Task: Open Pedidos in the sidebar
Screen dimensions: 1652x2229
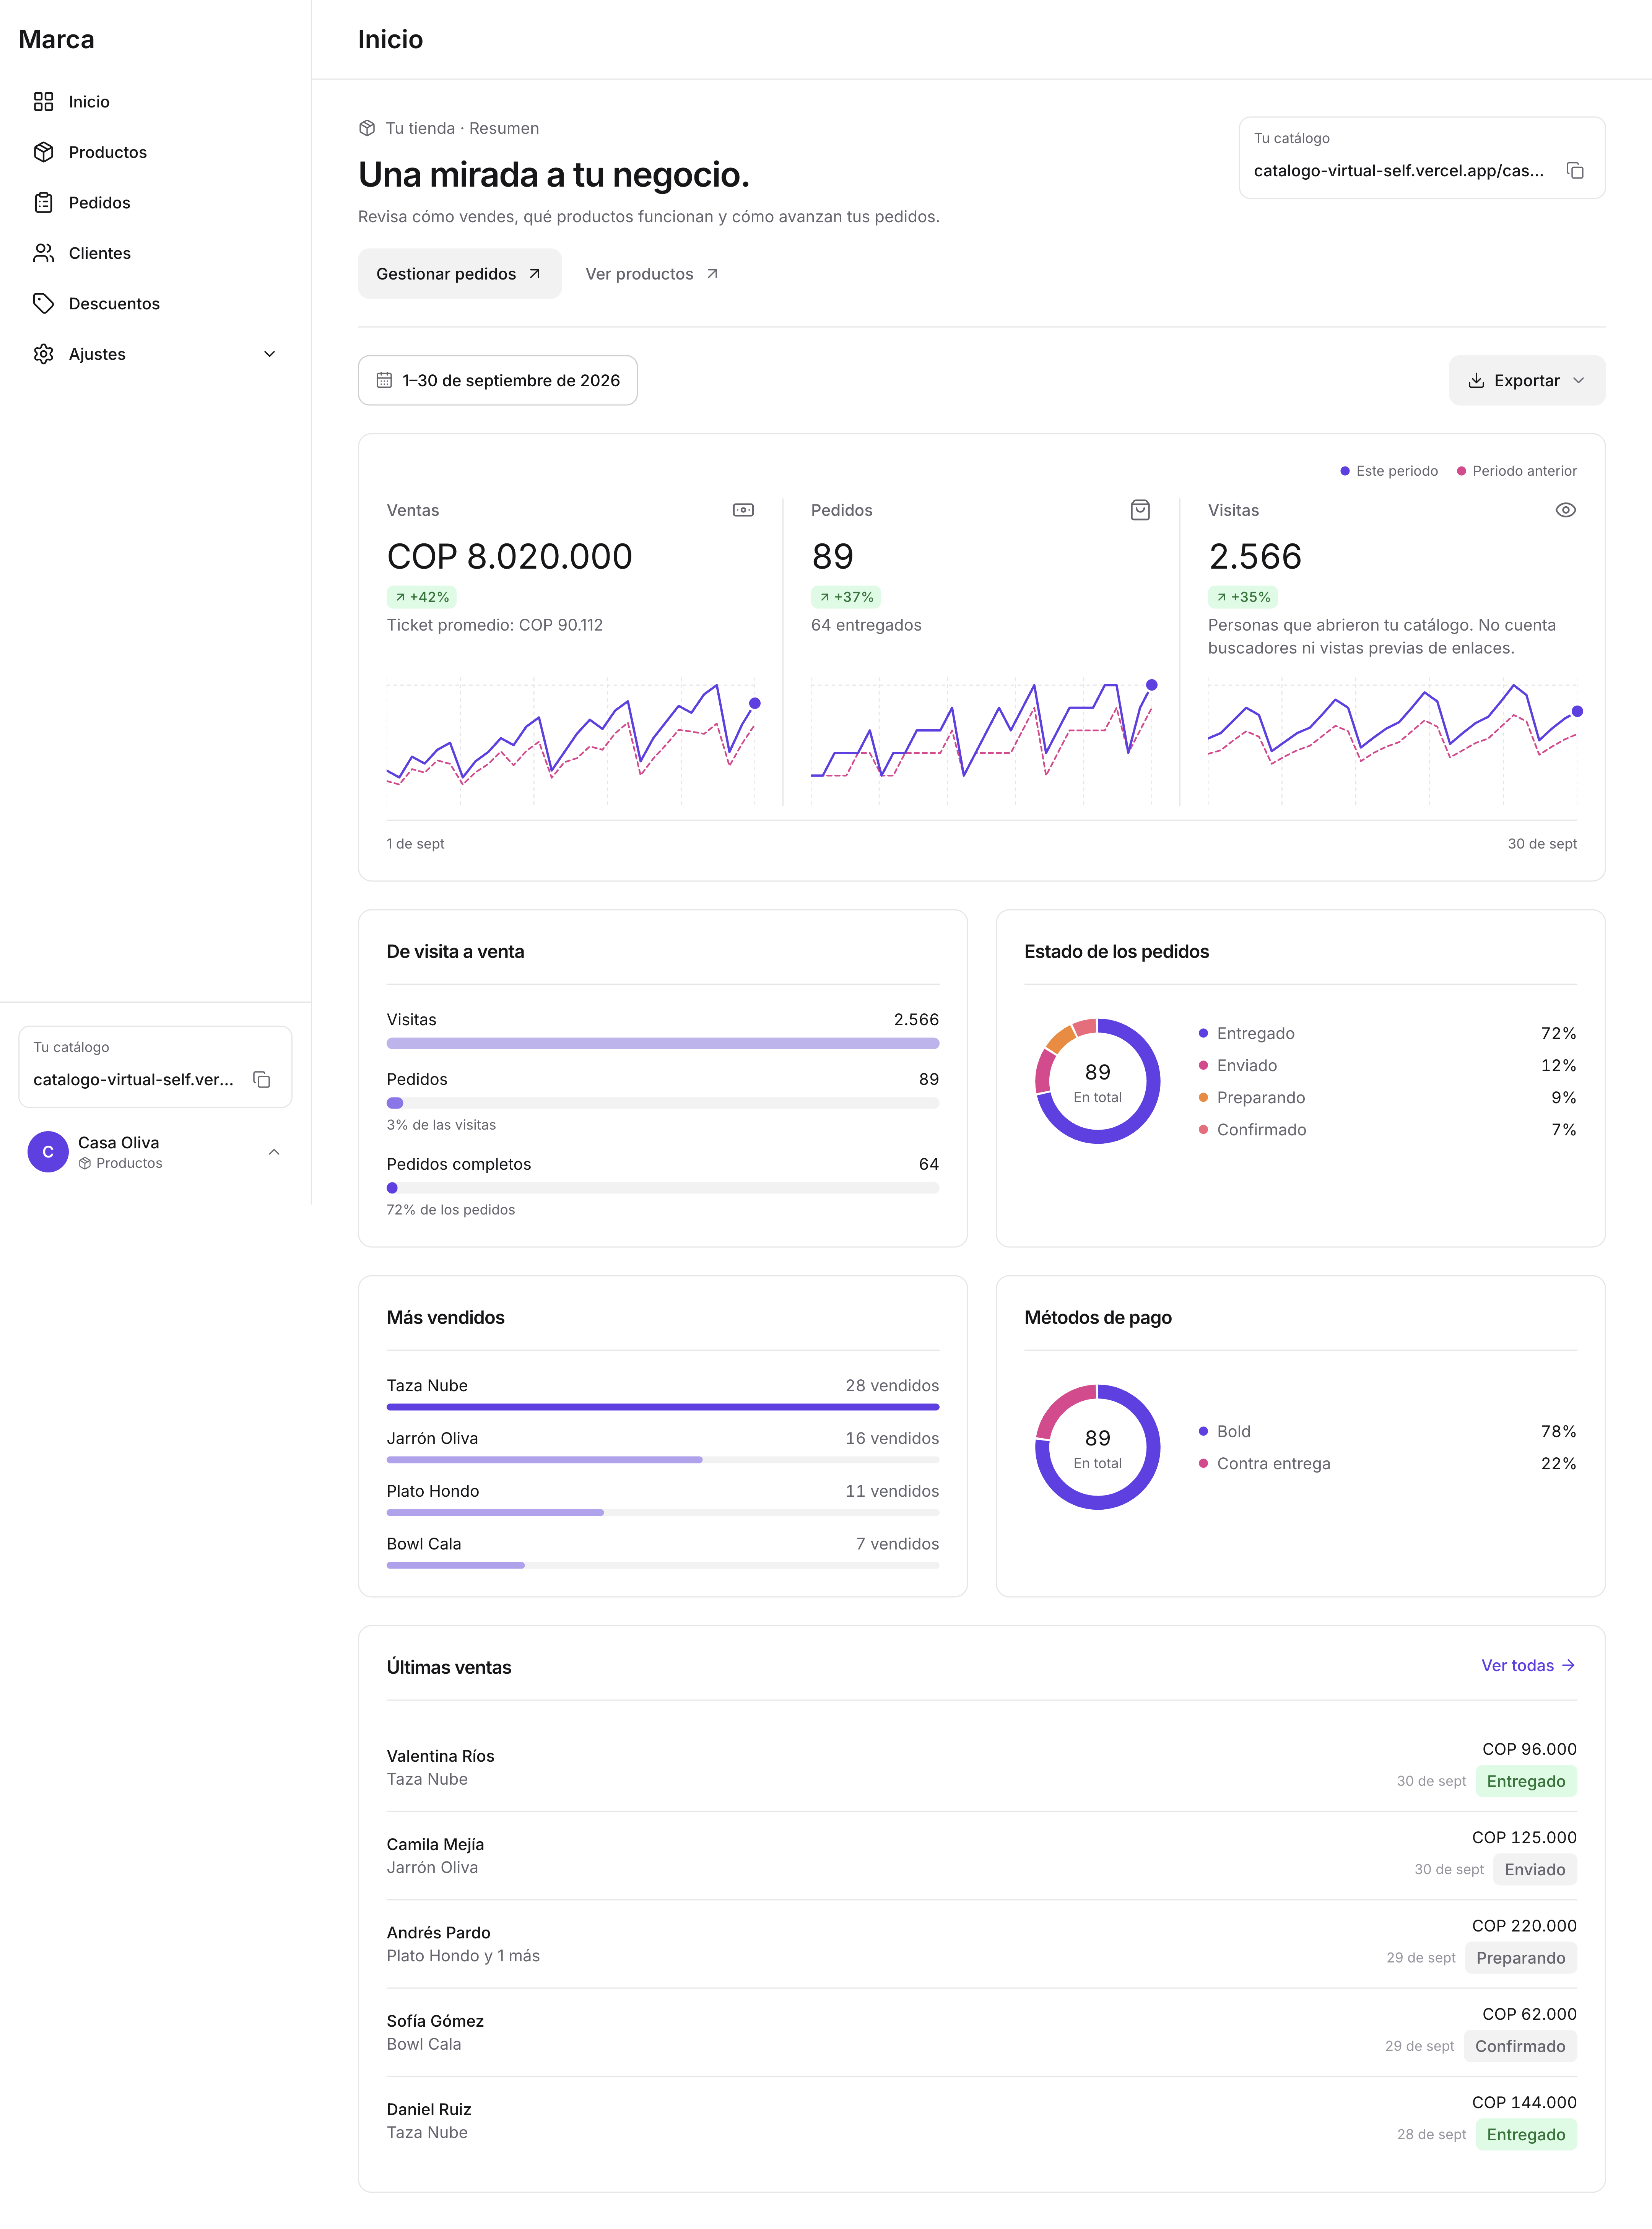Action: [x=155, y=203]
